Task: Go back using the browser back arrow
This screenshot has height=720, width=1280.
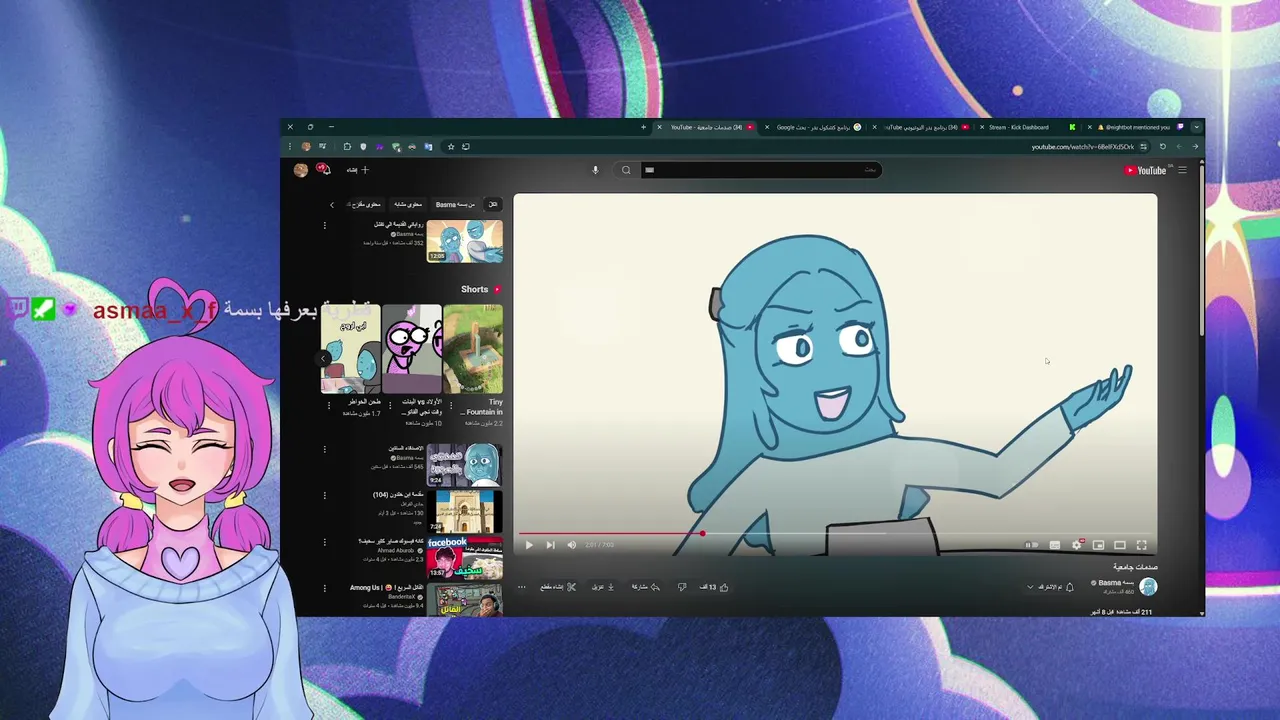Action: (x=1195, y=146)
